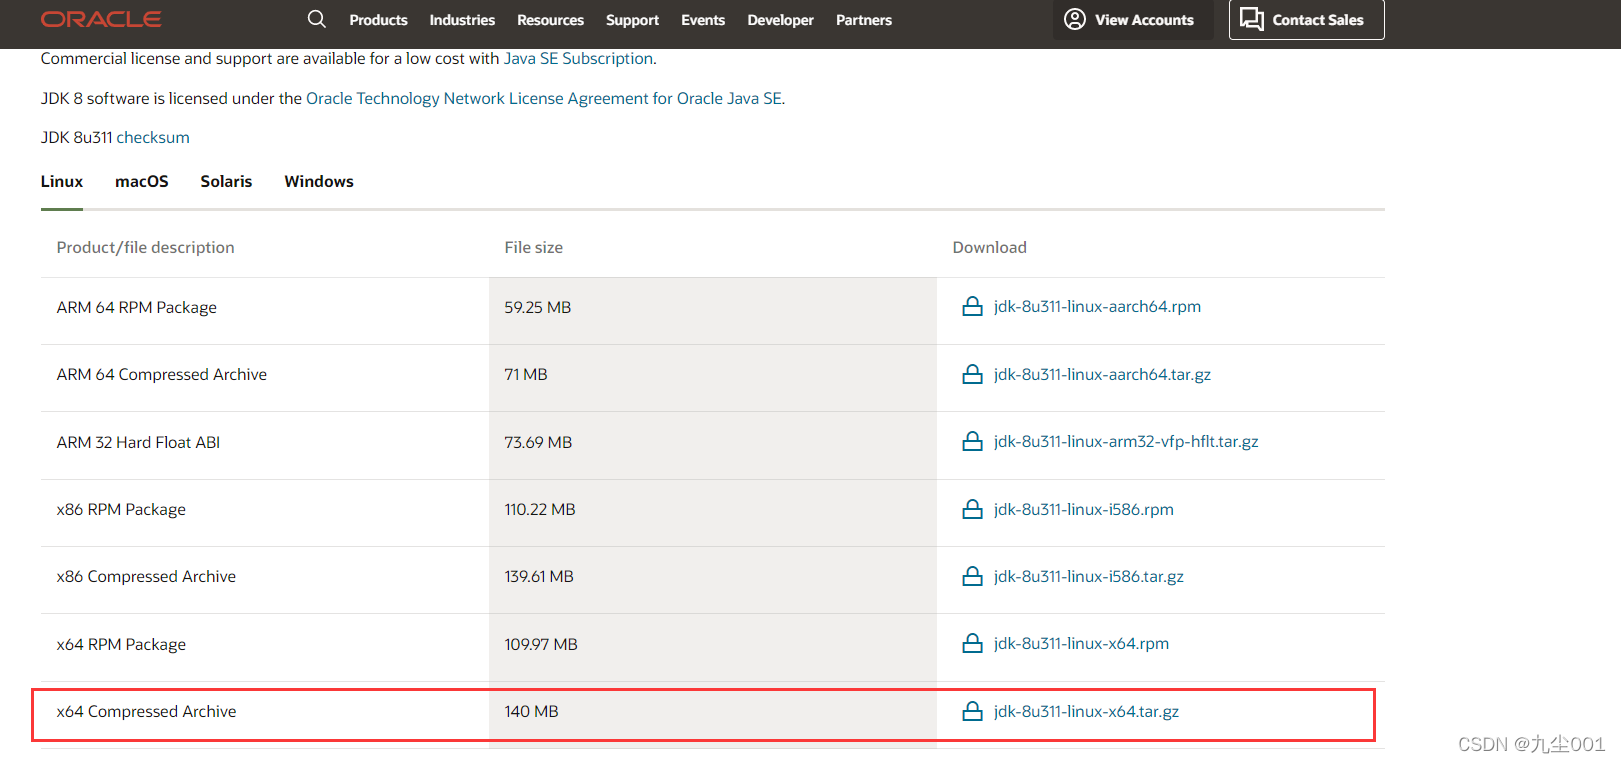Click the 140 MB file size cell
1621x763 pixels.
click(x=713, y=715)
